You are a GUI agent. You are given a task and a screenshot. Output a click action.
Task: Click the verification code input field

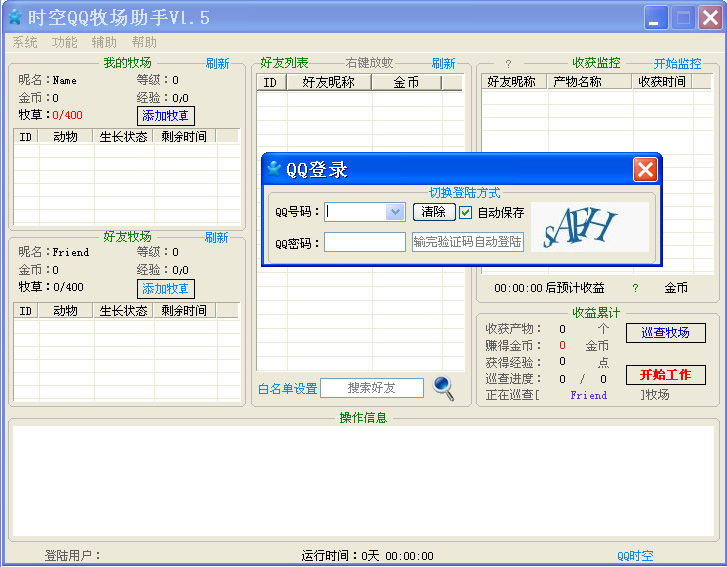[468, 242]
